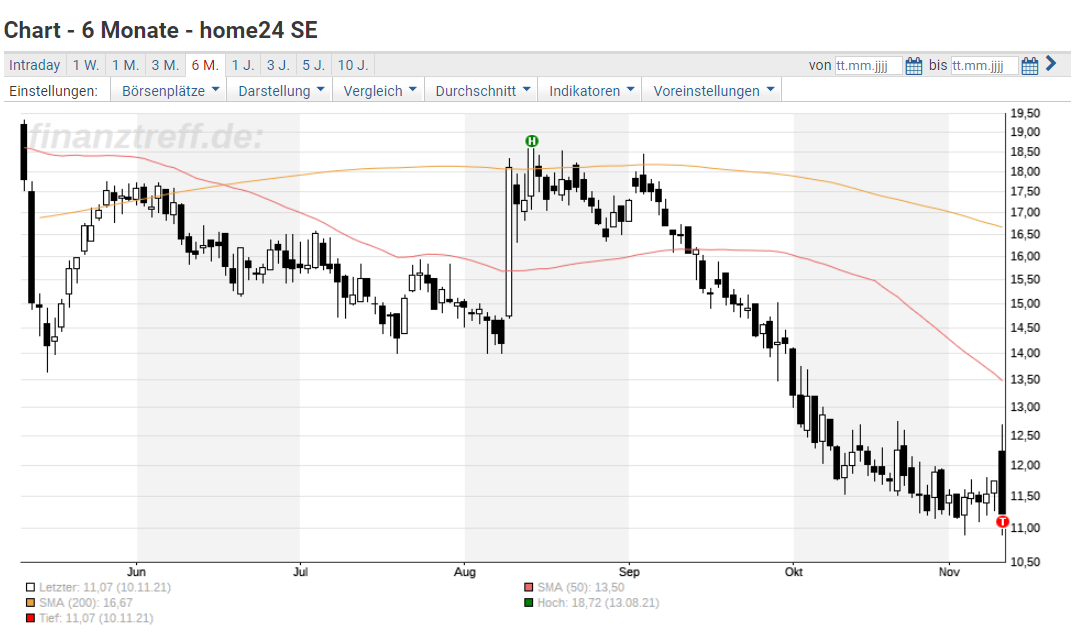Click the 'Jun' x-axis label
This screenshot has height=635, width=1081.
point(137,572)
